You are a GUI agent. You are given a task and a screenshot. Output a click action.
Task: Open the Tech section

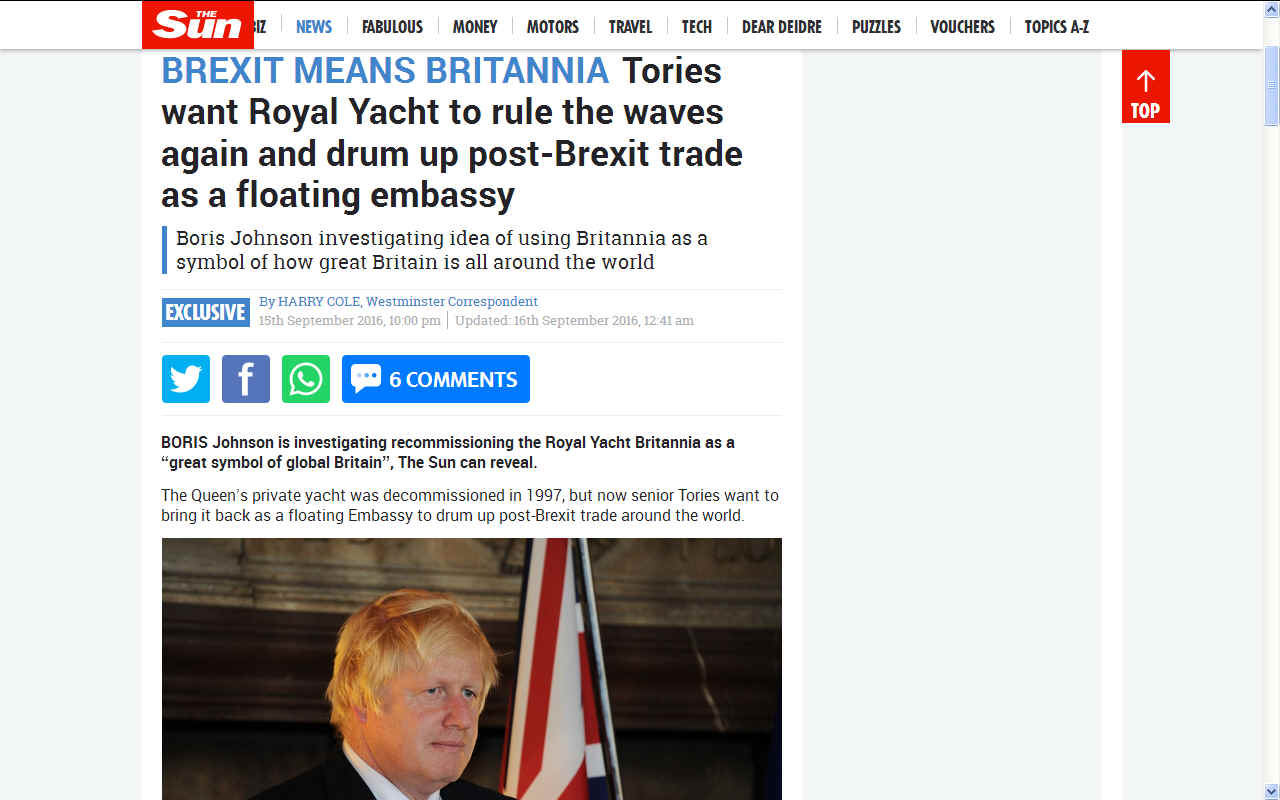pos(697,27)
